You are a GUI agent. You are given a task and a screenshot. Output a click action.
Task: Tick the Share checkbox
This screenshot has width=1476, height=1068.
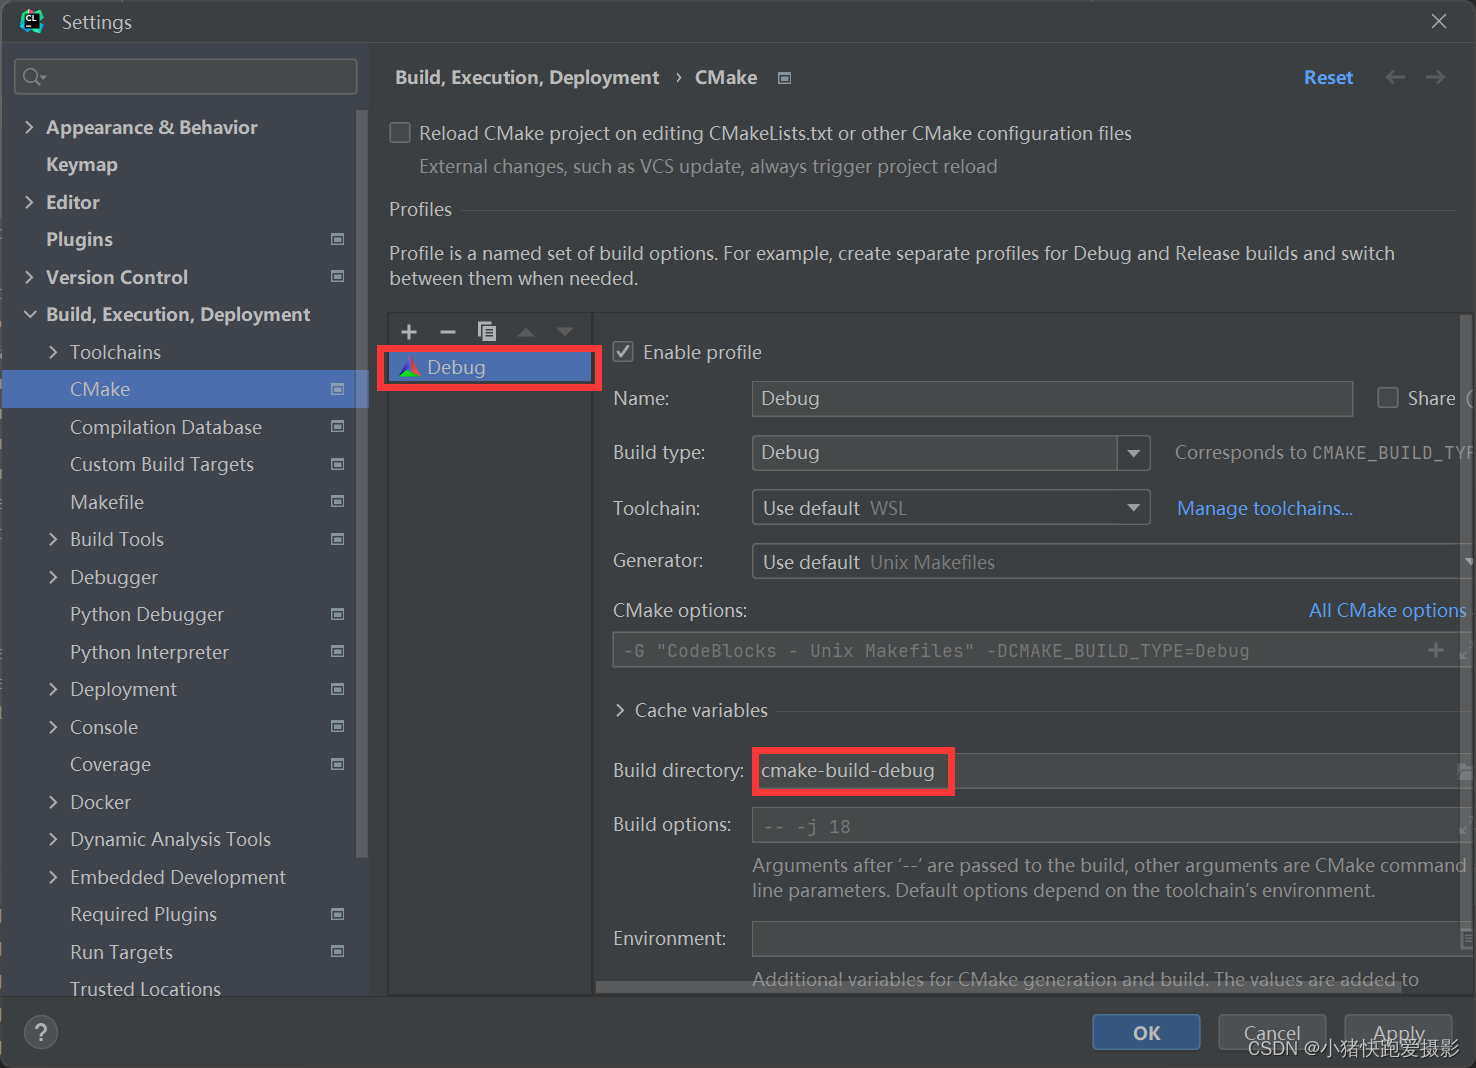(x=1388, y=398)
